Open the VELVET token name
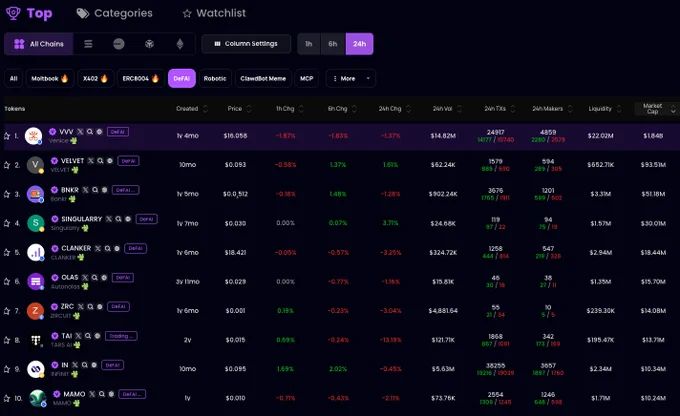Image resolution: width=680 pixels, height=416 pixels. point(72,161)
